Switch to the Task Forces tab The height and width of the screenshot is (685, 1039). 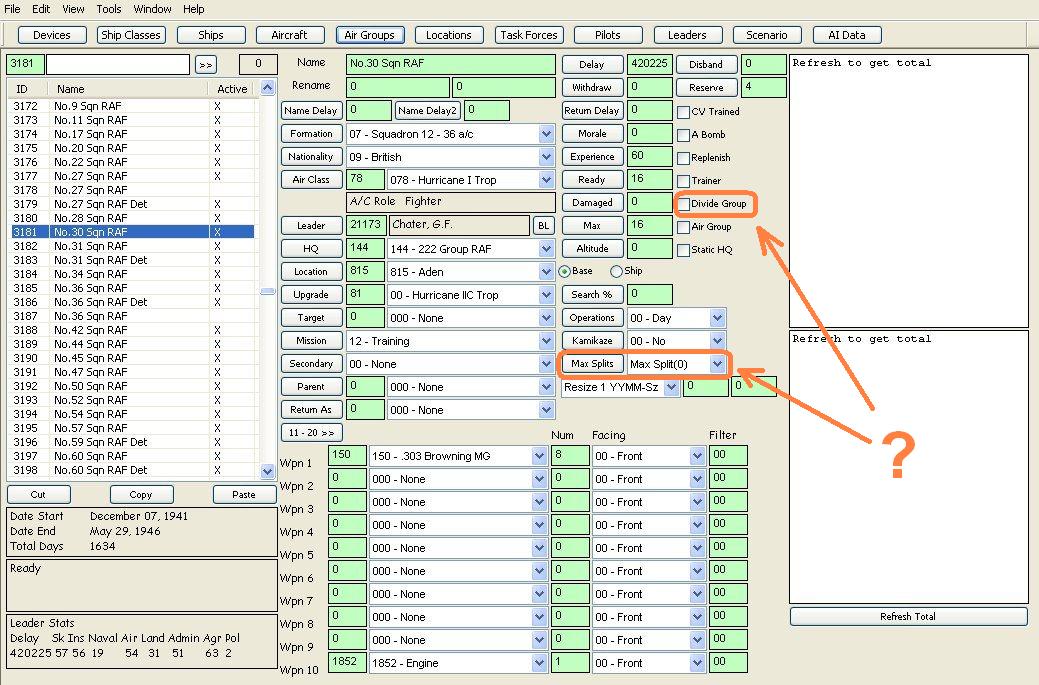point(529,35)
